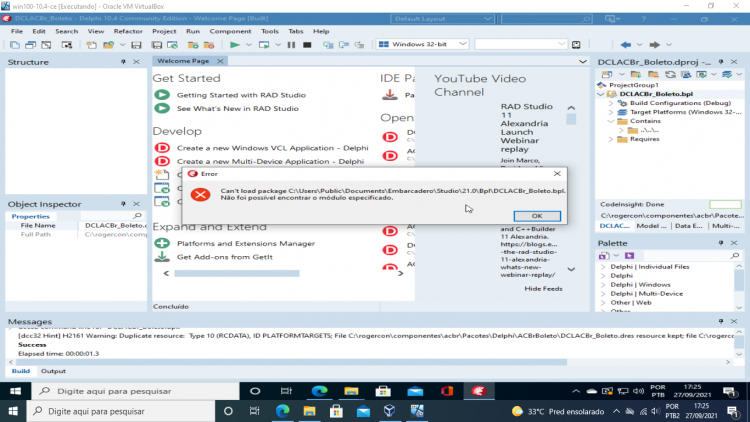This screenshot has height=422, width=750.
Task: Collapse the Contains folder node
Action: 611,121
